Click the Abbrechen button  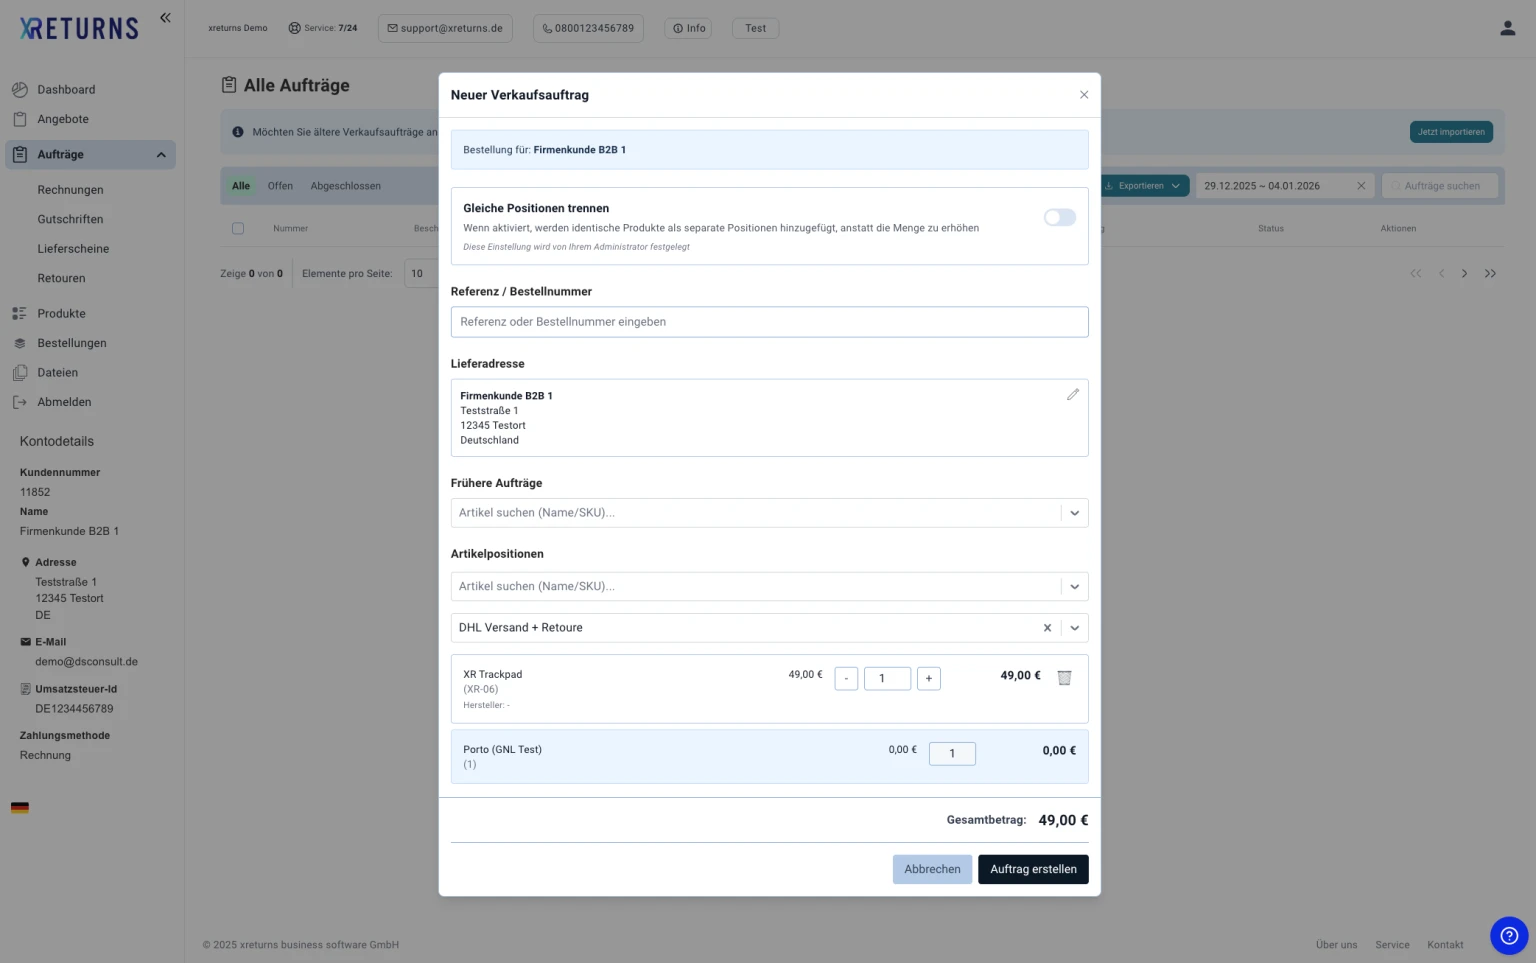[x=931, y=870]
